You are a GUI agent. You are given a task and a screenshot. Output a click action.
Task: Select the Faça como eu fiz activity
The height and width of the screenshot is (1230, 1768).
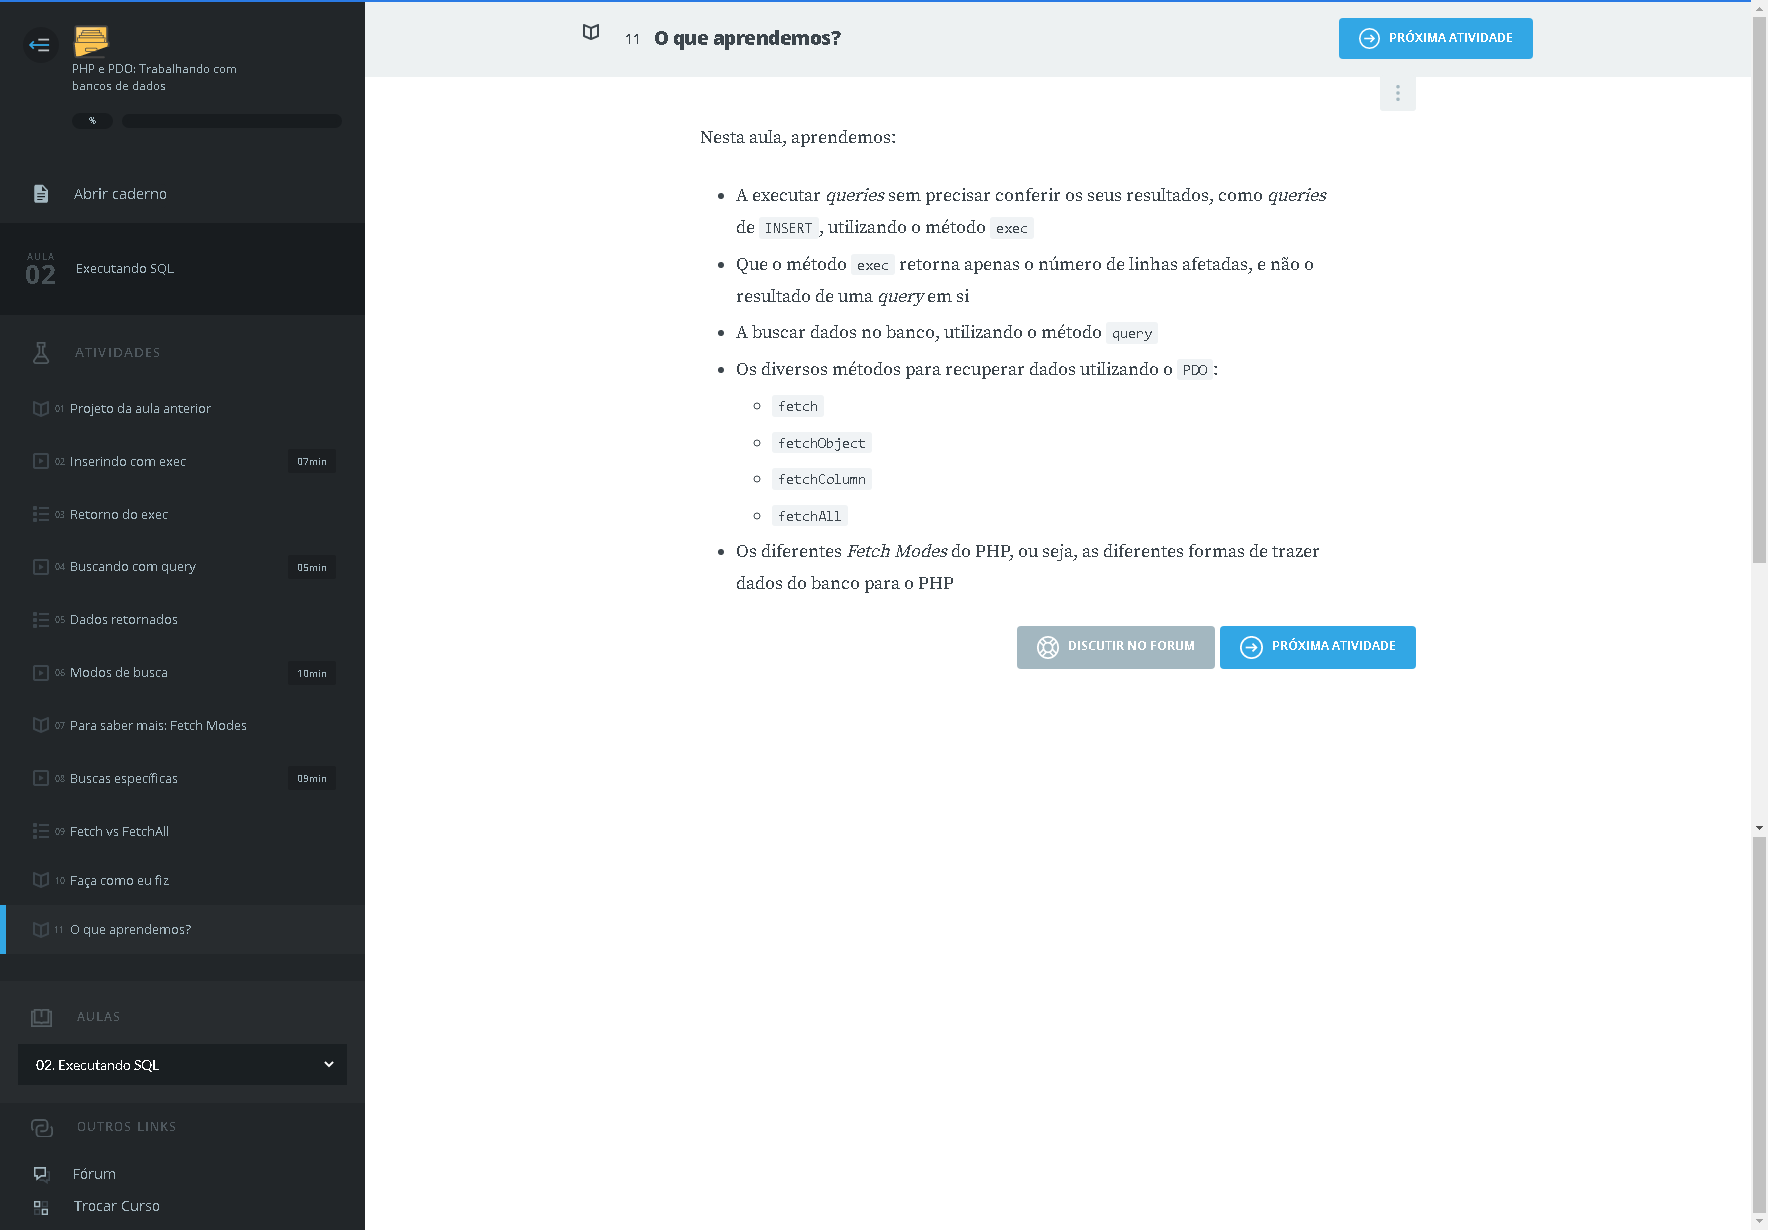119,881
